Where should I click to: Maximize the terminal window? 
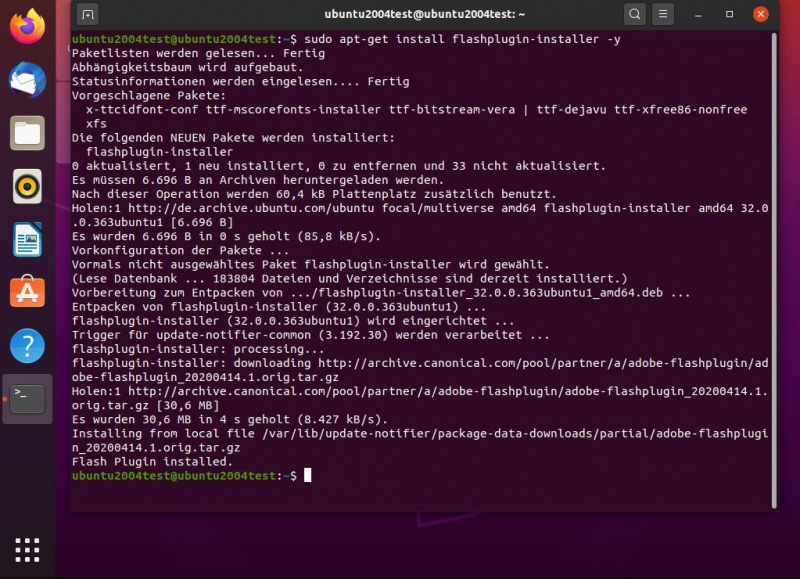pyautogui.click(x=730, y=14)
